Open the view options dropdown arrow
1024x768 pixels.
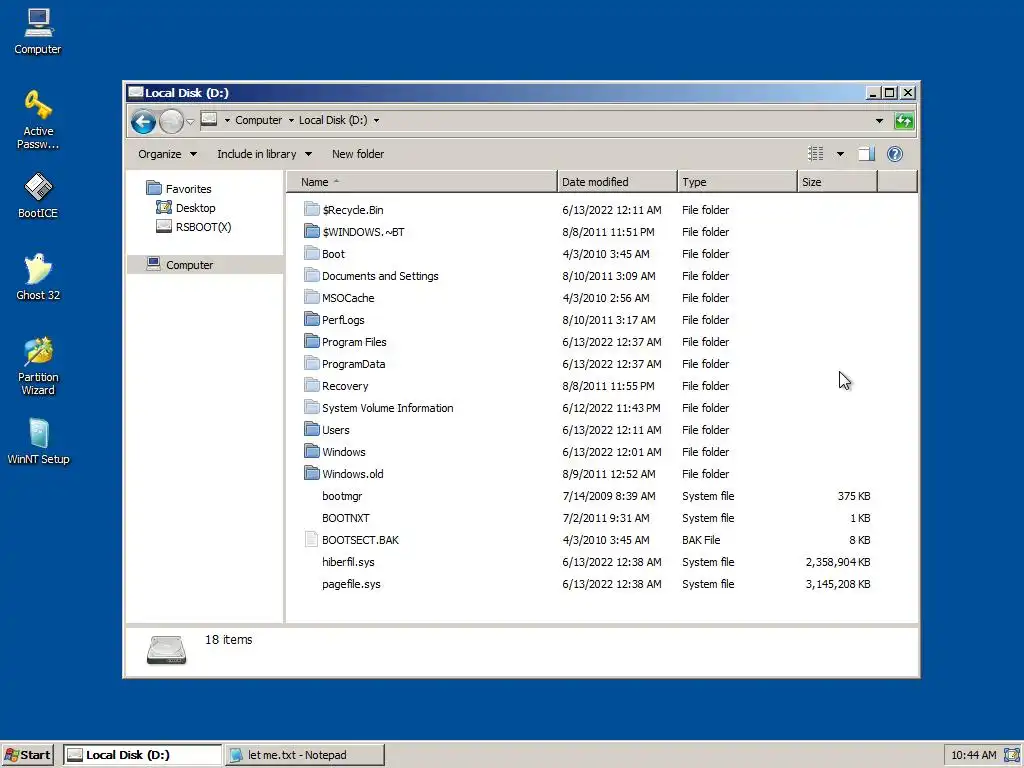[840, 154]
